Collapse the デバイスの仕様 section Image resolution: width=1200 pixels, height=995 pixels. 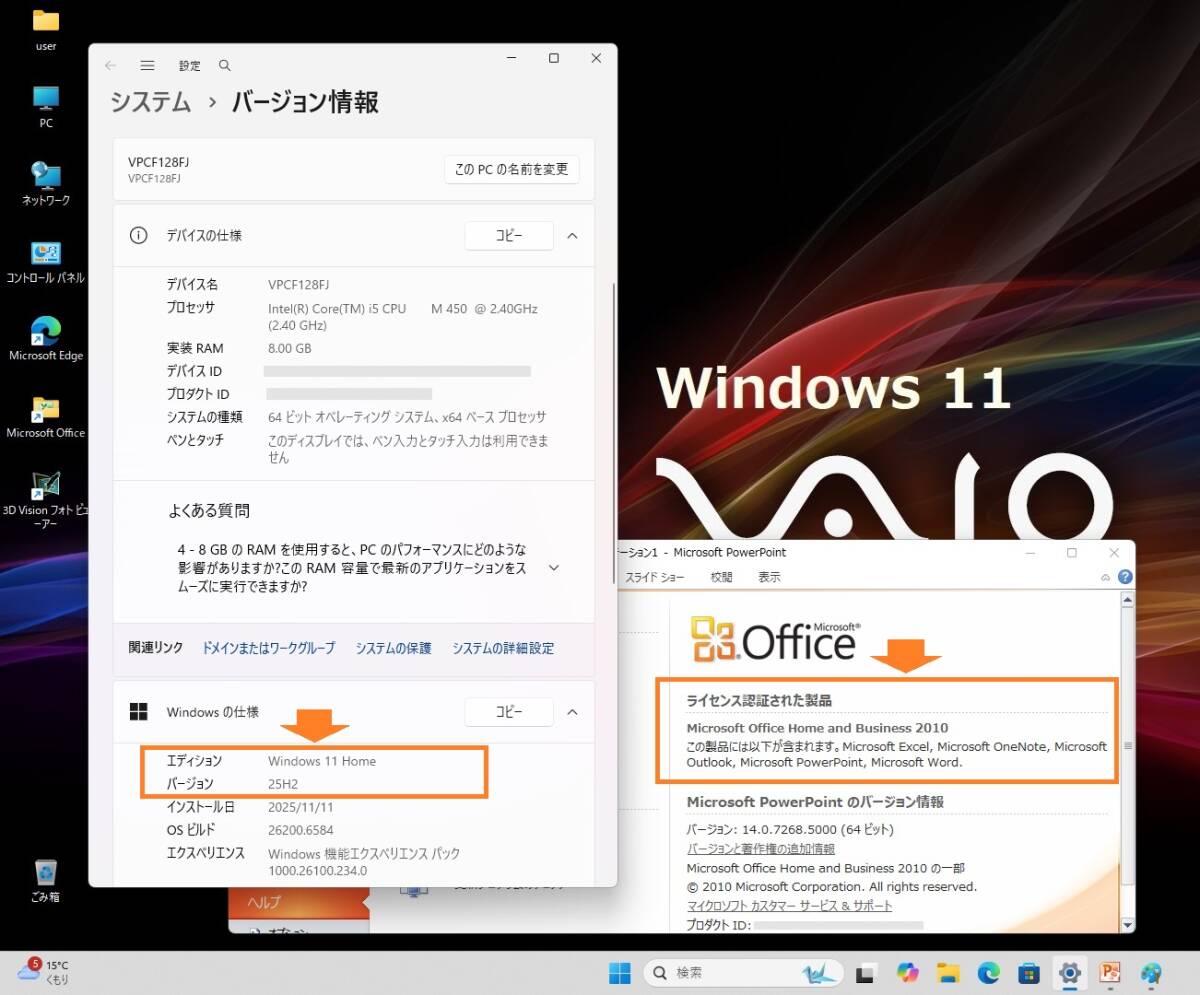coord(572,236)
